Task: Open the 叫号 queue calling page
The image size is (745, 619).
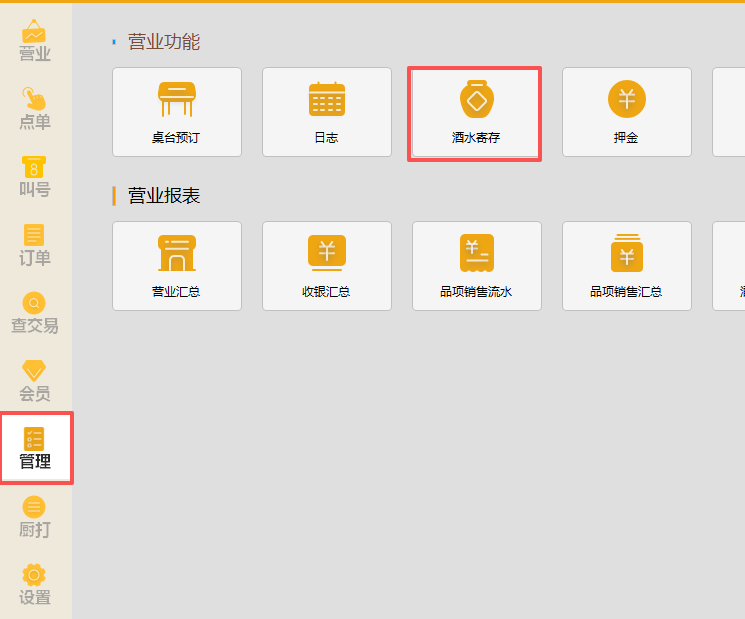Action: tap(35, 177)
